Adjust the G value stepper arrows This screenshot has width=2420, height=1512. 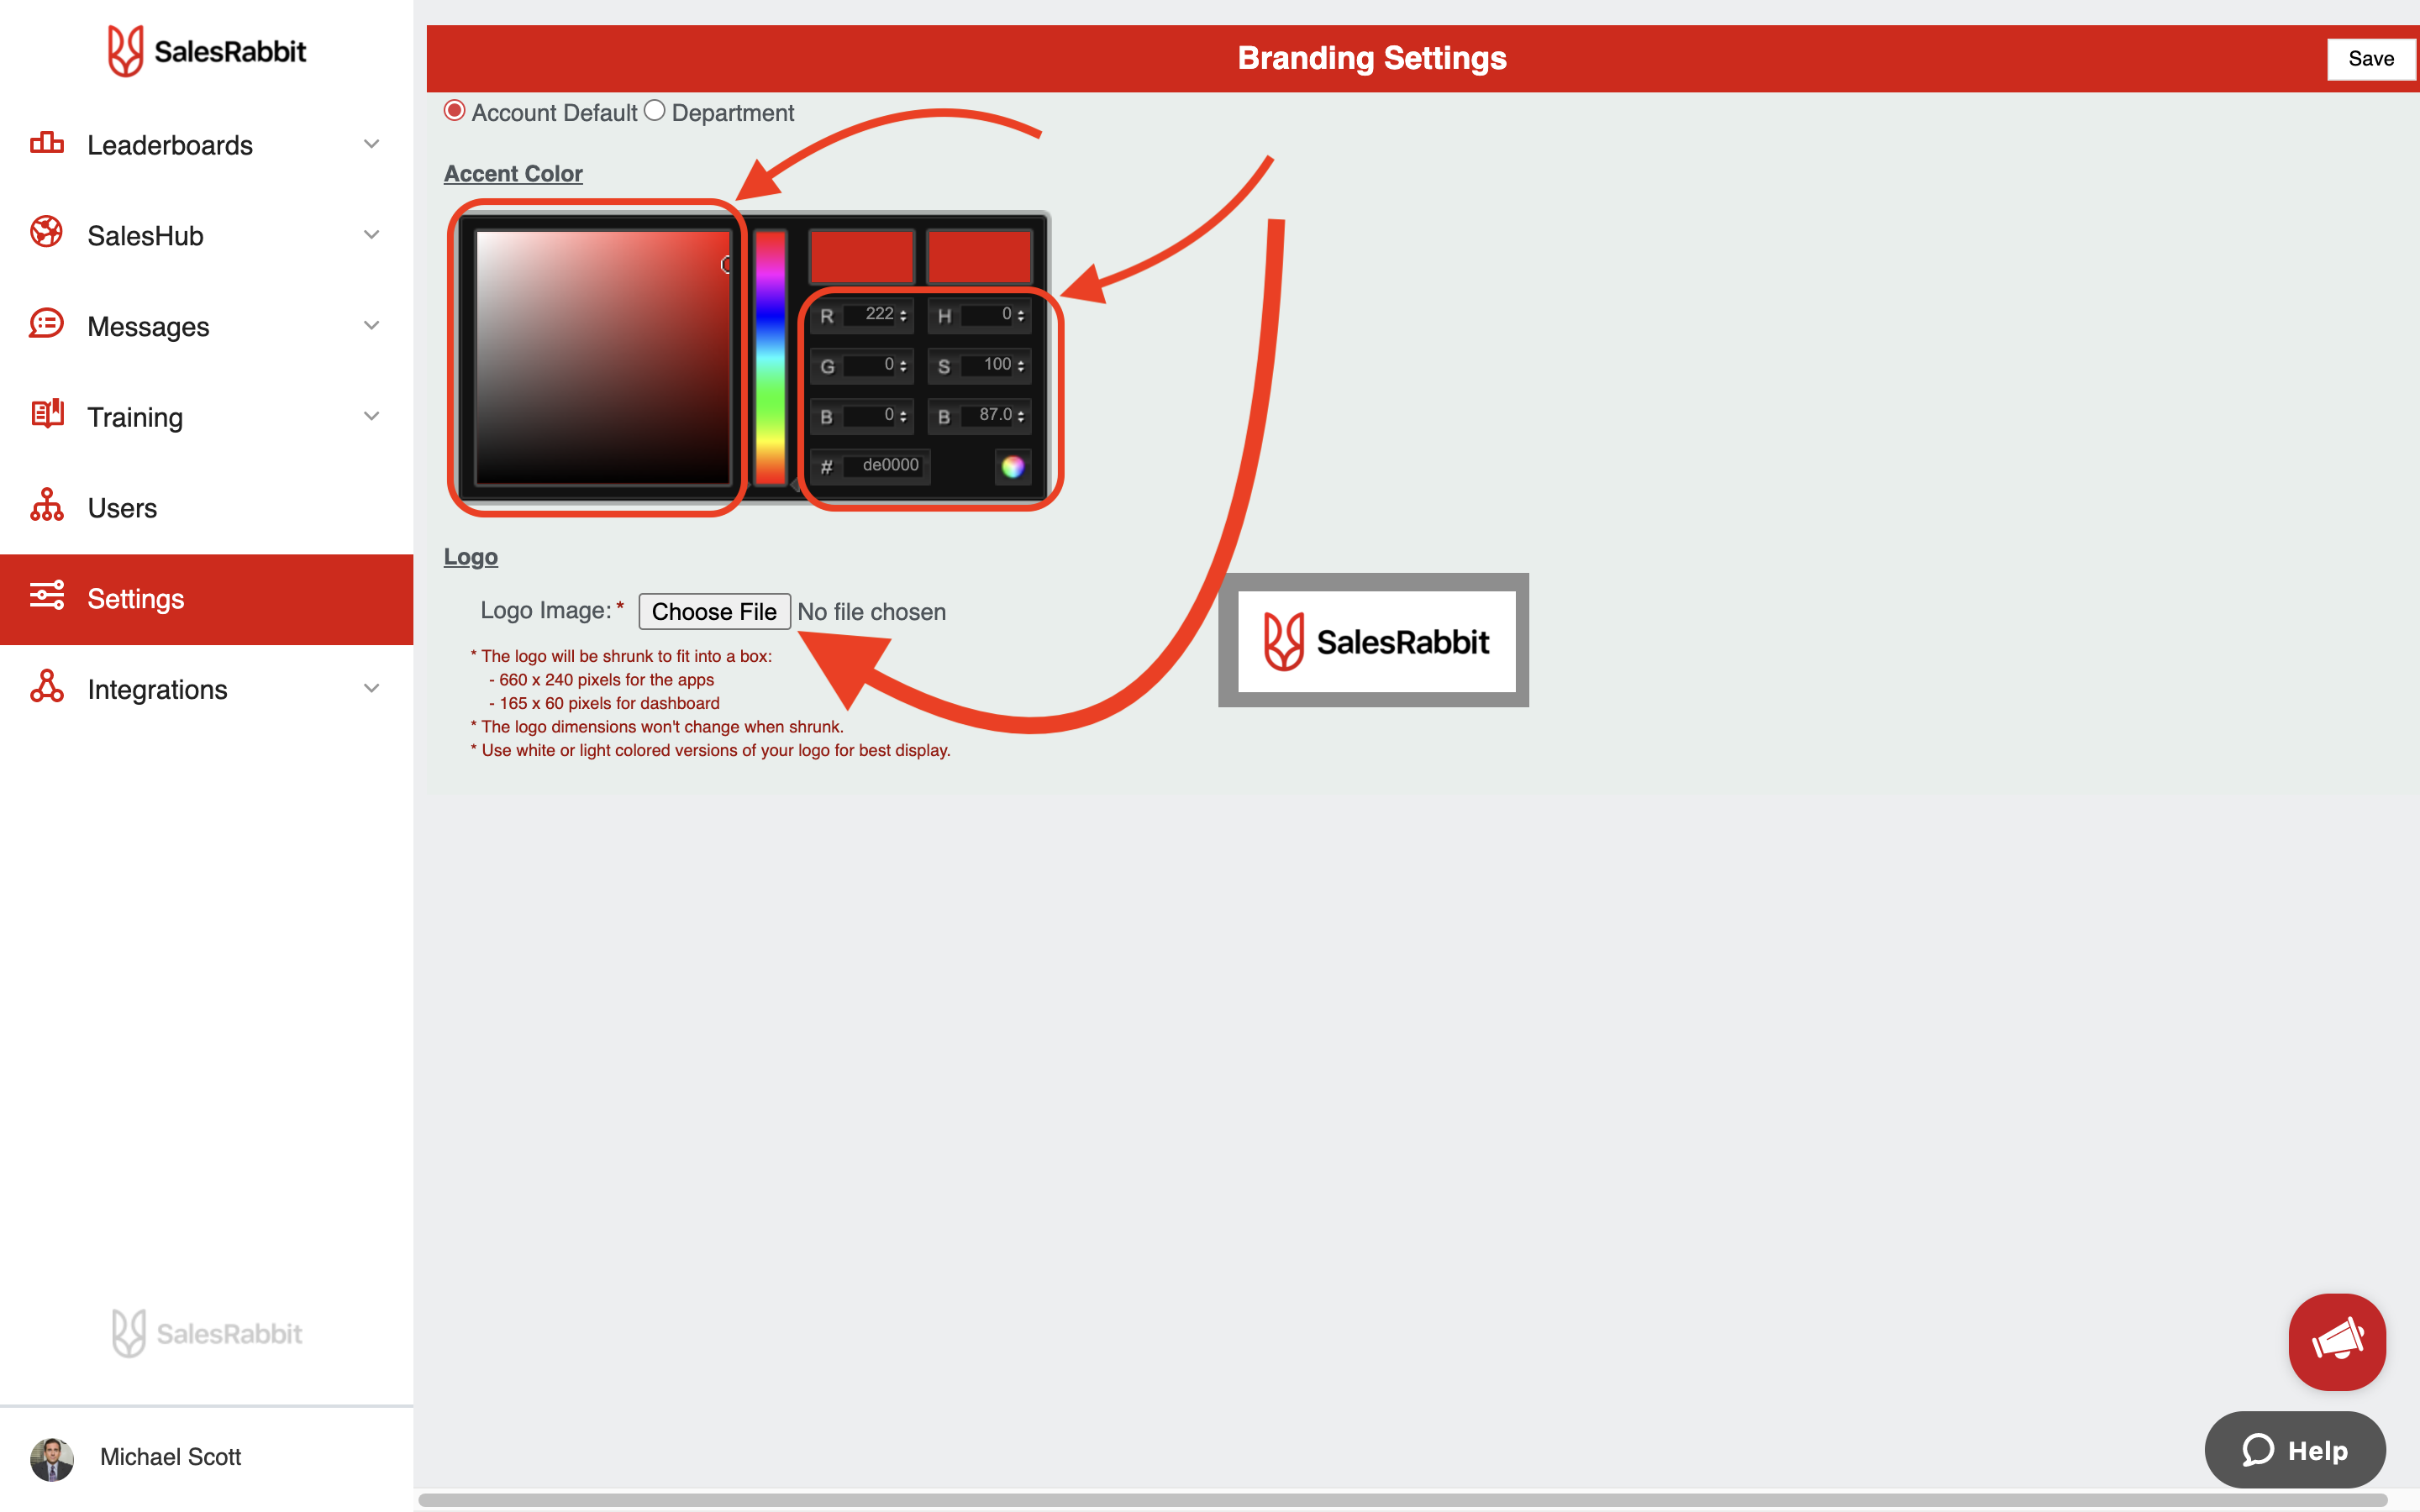click(903, 366)
